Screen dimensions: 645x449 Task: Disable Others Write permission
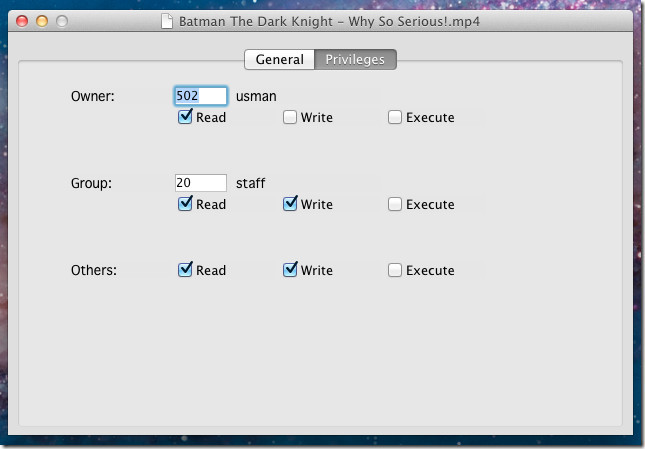290,269
